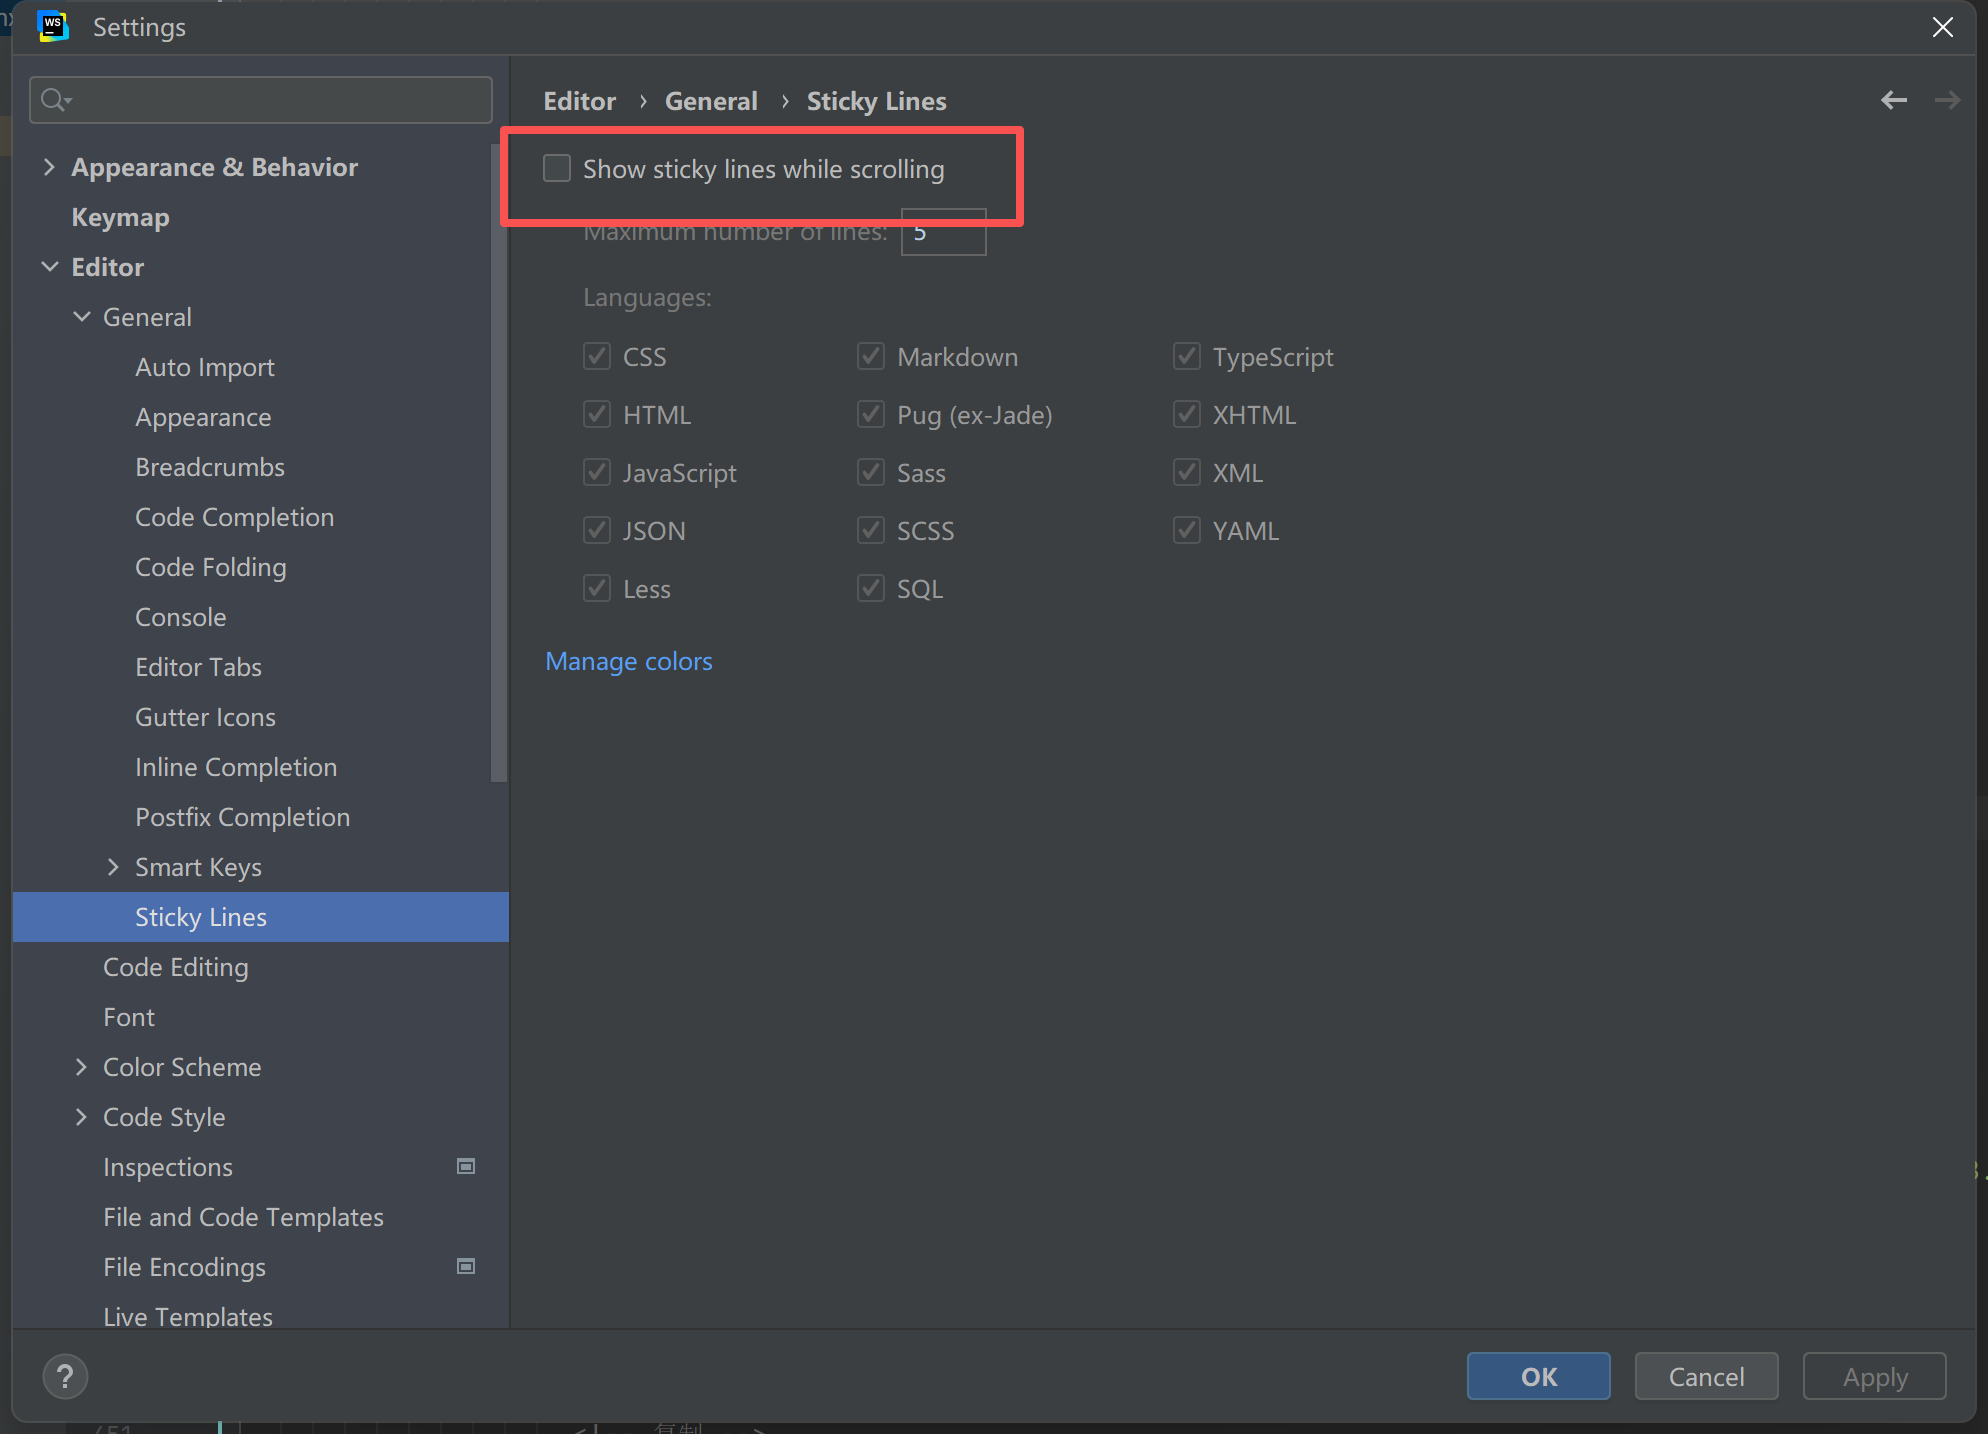The width and height of the screenshot is (1988, 1434).
Task: Click the Inspections project-level settings icon
Action: [466, 1166]
